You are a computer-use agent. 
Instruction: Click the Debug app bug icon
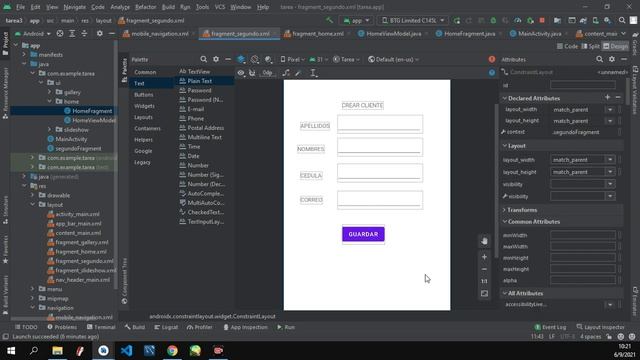coord(493,20)
